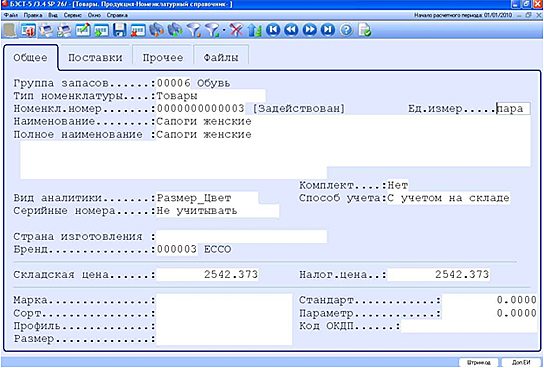Screen dimensions: 544x368
Task: Click the empty Марка field
Action: (224, 300)
